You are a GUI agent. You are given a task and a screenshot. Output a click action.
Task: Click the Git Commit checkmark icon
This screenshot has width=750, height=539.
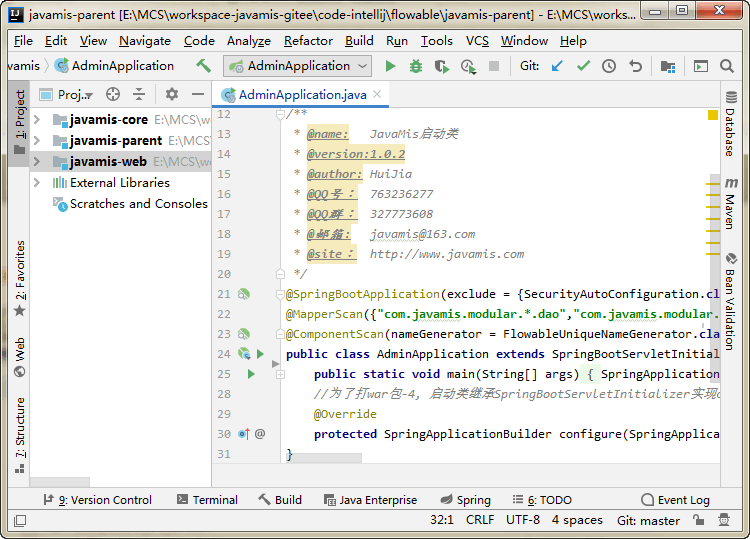(583, 66)
